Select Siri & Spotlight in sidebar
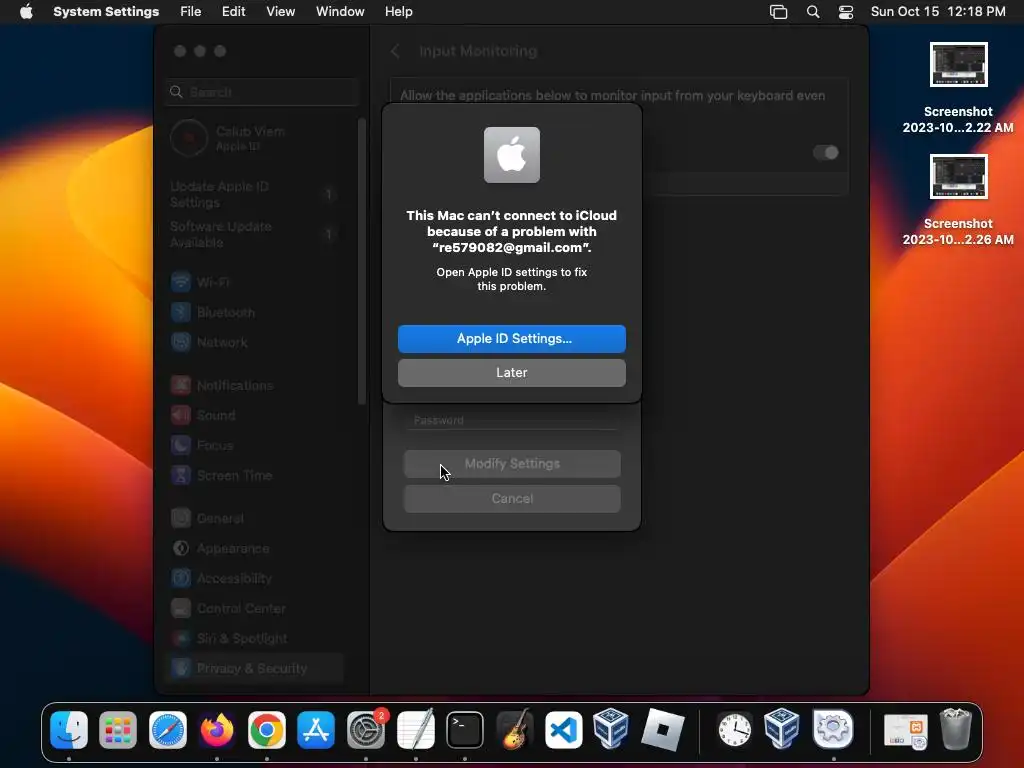Viewport: 1024px width, 768px height. [x=253, y=639]
